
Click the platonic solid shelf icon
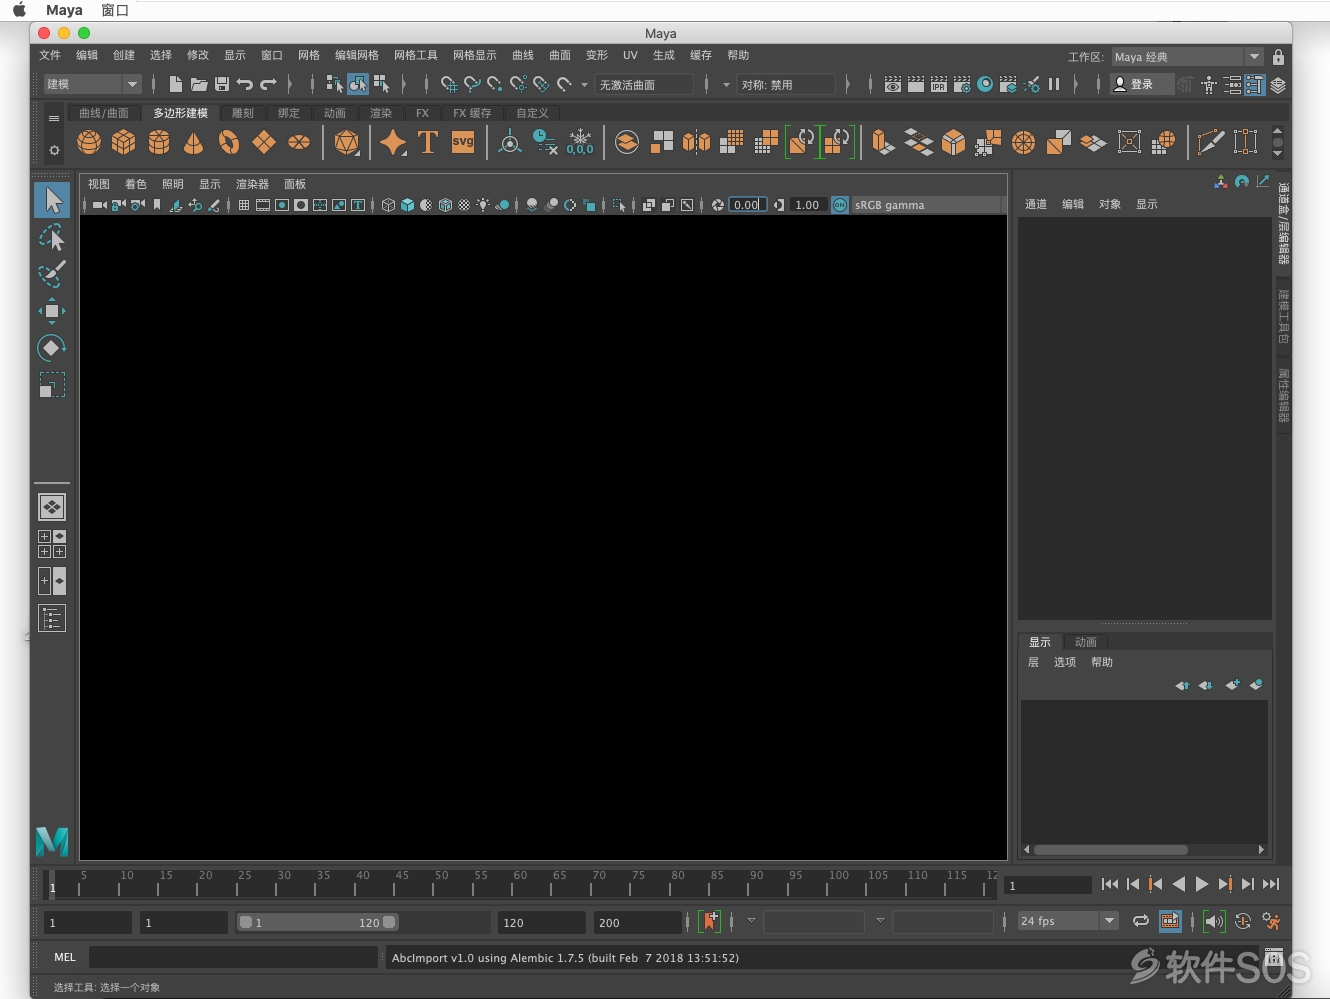[x=347, y=142]
